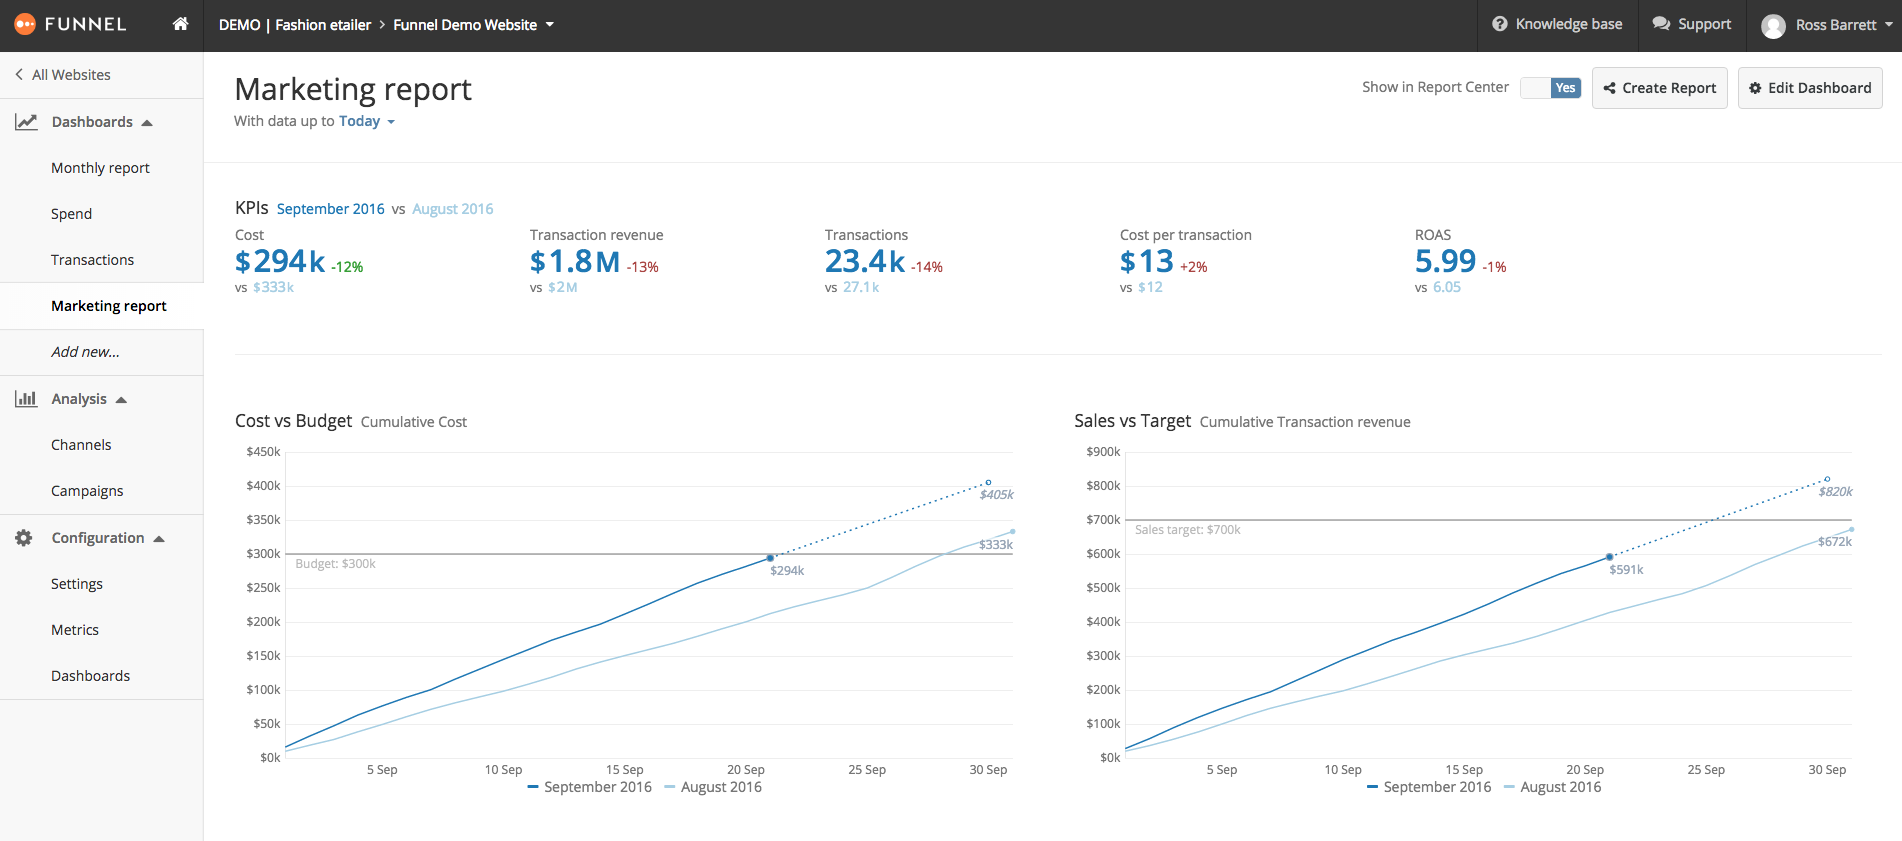1902x841 pixels.
Task: Click the Funnel logo icon
Action: [x=25, y=24]
